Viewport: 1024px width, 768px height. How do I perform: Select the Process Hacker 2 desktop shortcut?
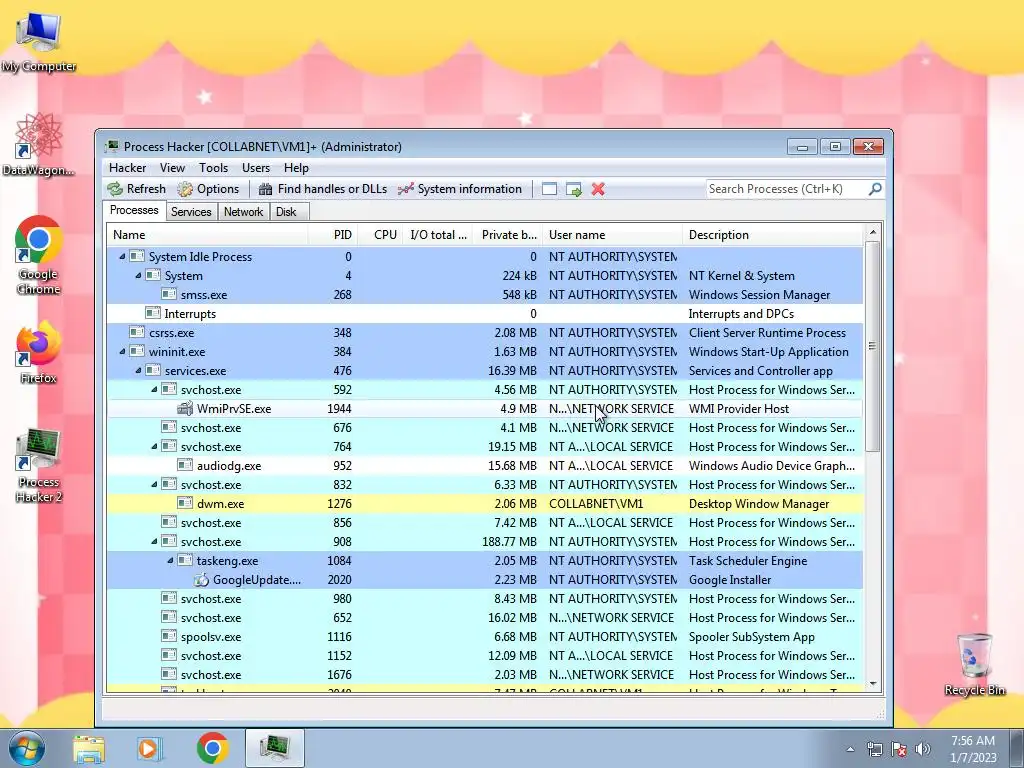coord(39,465)
